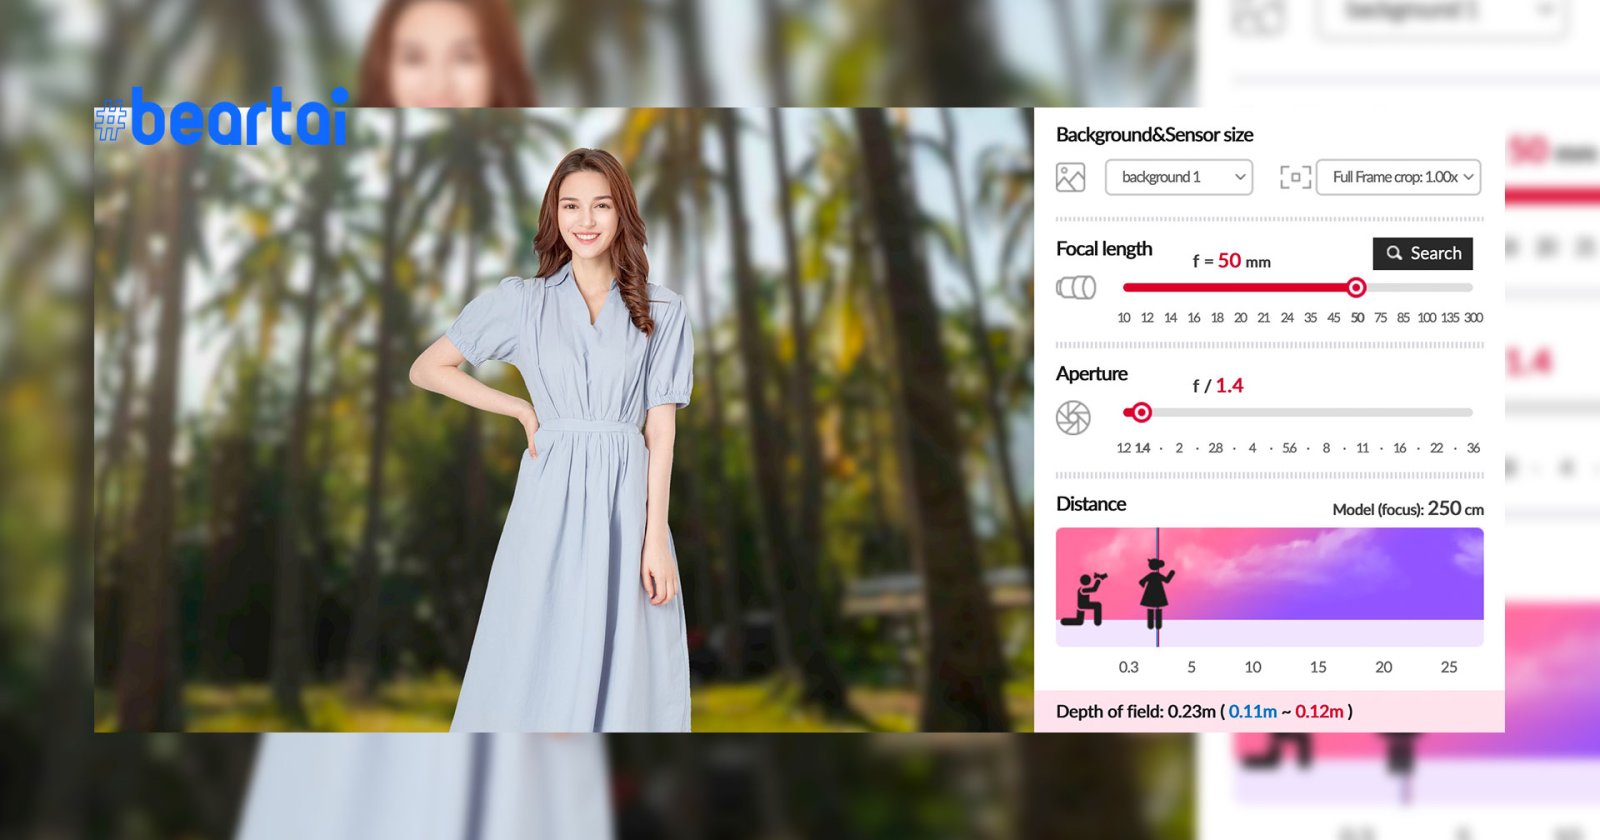Screen dimensions: 1600x840
Task: Set focal length to 85 on scale
Action: [1403, 318]
